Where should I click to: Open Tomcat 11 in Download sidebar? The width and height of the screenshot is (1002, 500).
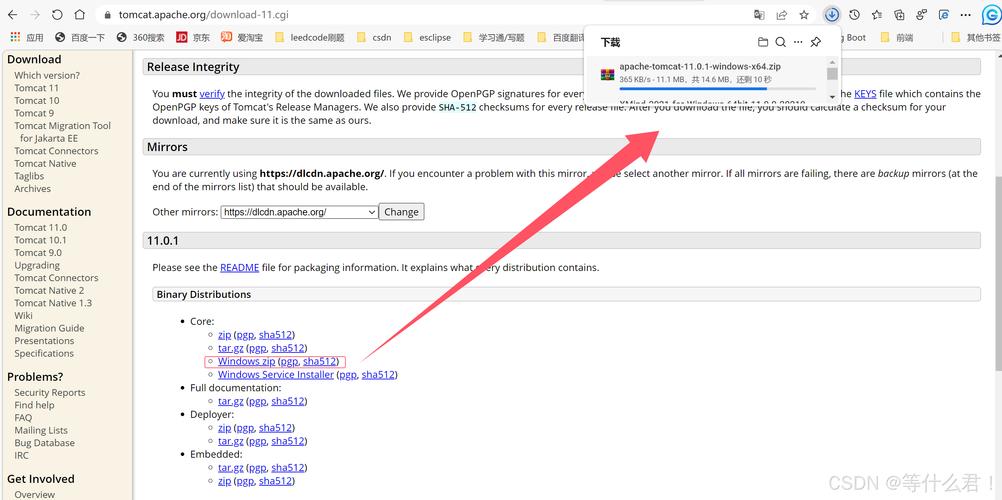(36, 88)
